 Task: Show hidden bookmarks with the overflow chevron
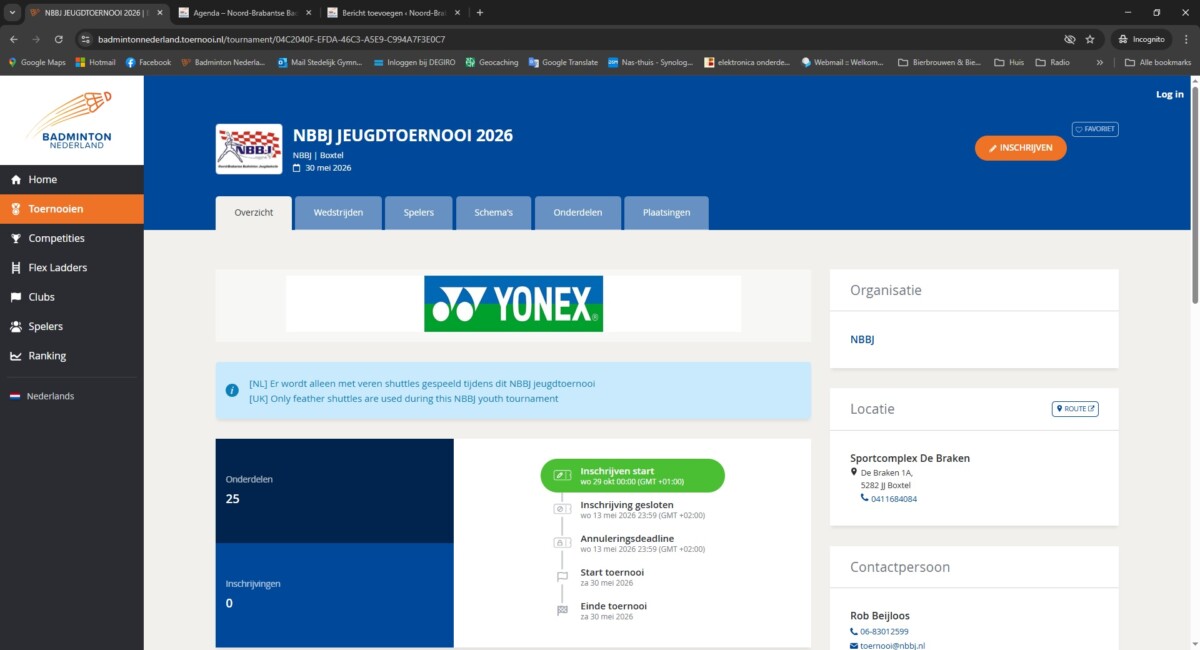click(x=1100, y=62)
